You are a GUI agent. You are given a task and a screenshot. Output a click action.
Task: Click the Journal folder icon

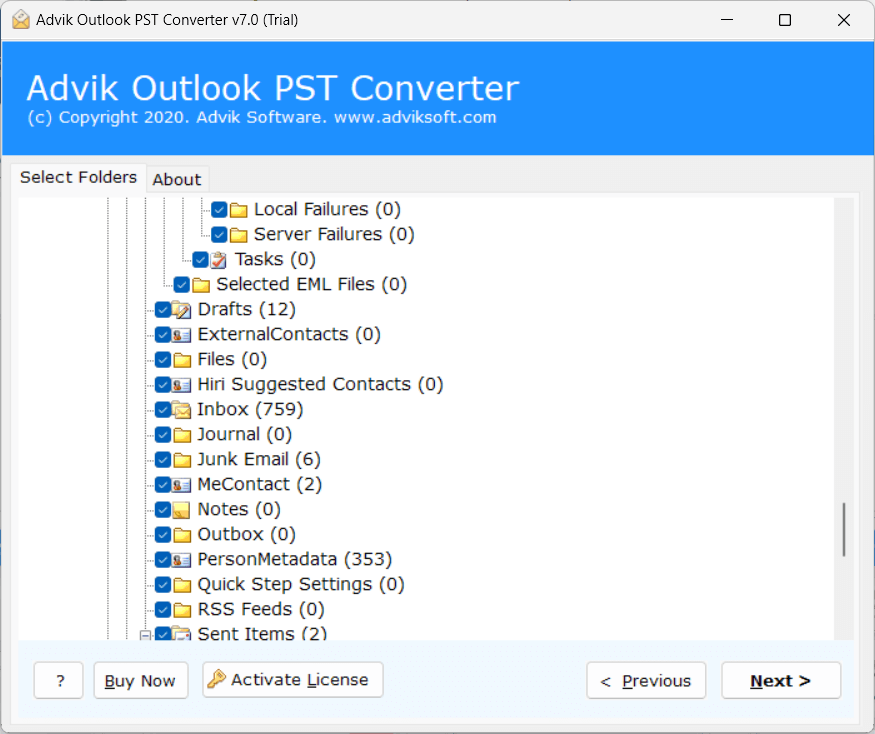[182, 435]
